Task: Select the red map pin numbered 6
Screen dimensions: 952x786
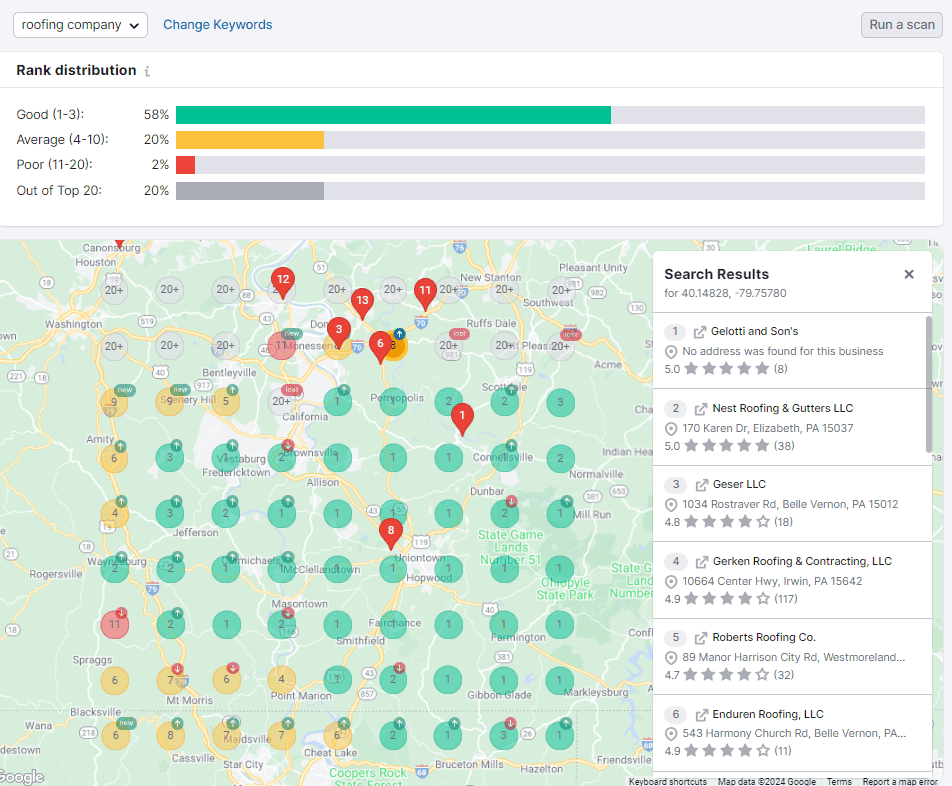Action: click(380, 347)
